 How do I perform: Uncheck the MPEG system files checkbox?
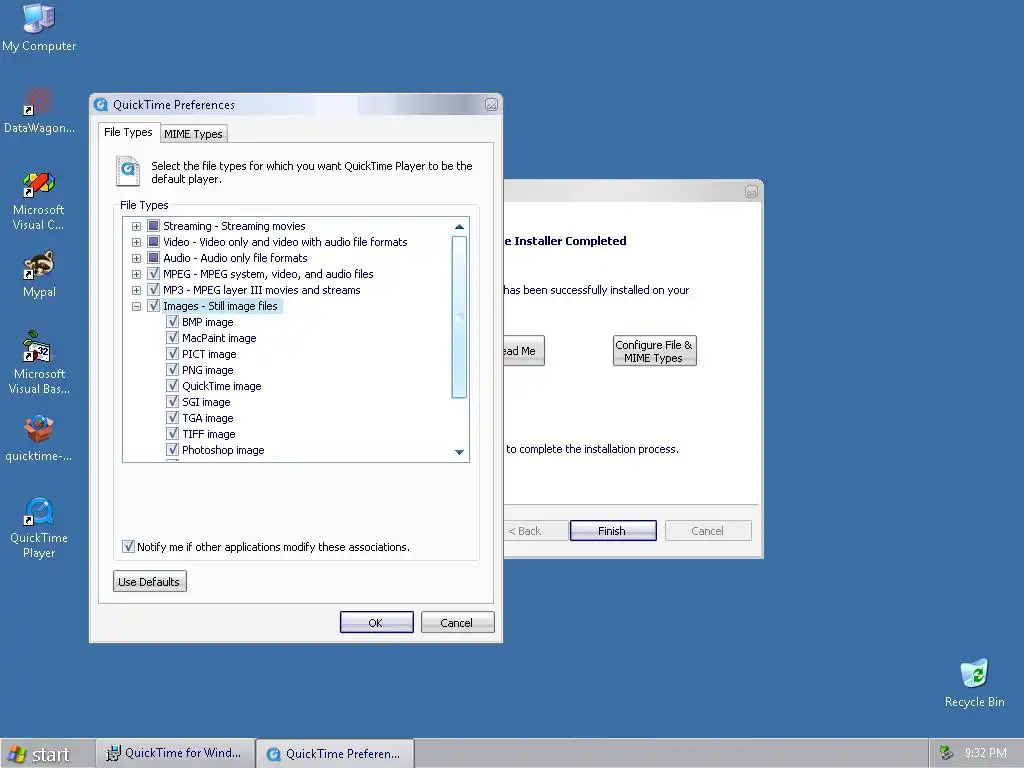(x=153, y=274)
